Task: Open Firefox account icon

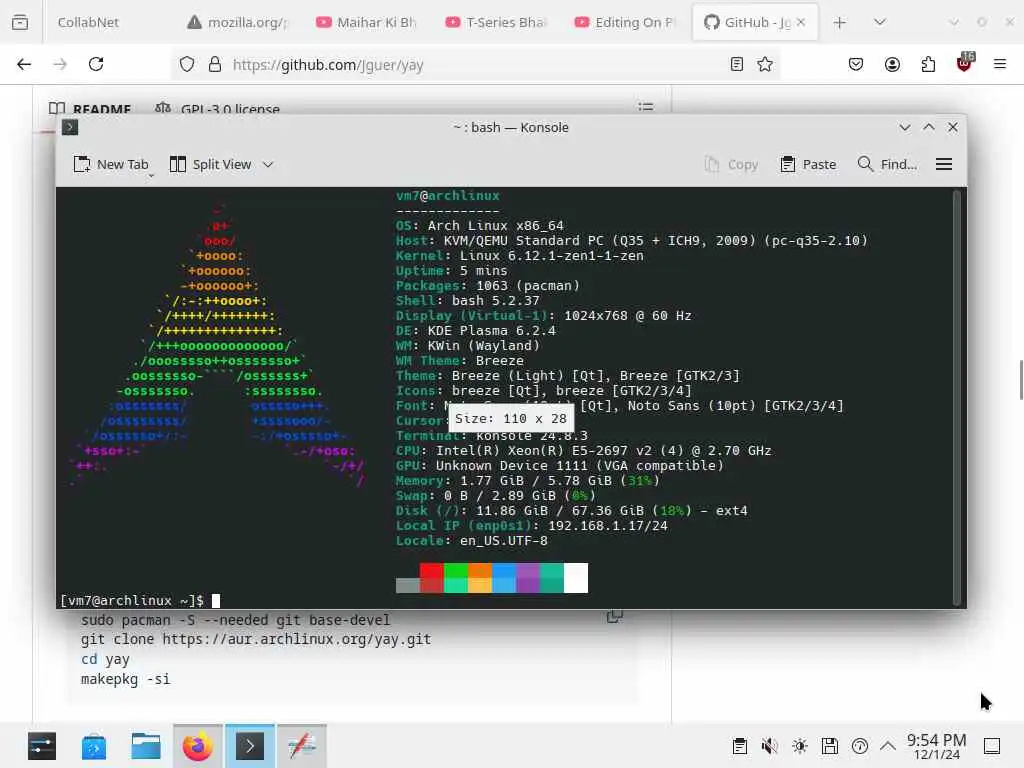Action: 892,64
